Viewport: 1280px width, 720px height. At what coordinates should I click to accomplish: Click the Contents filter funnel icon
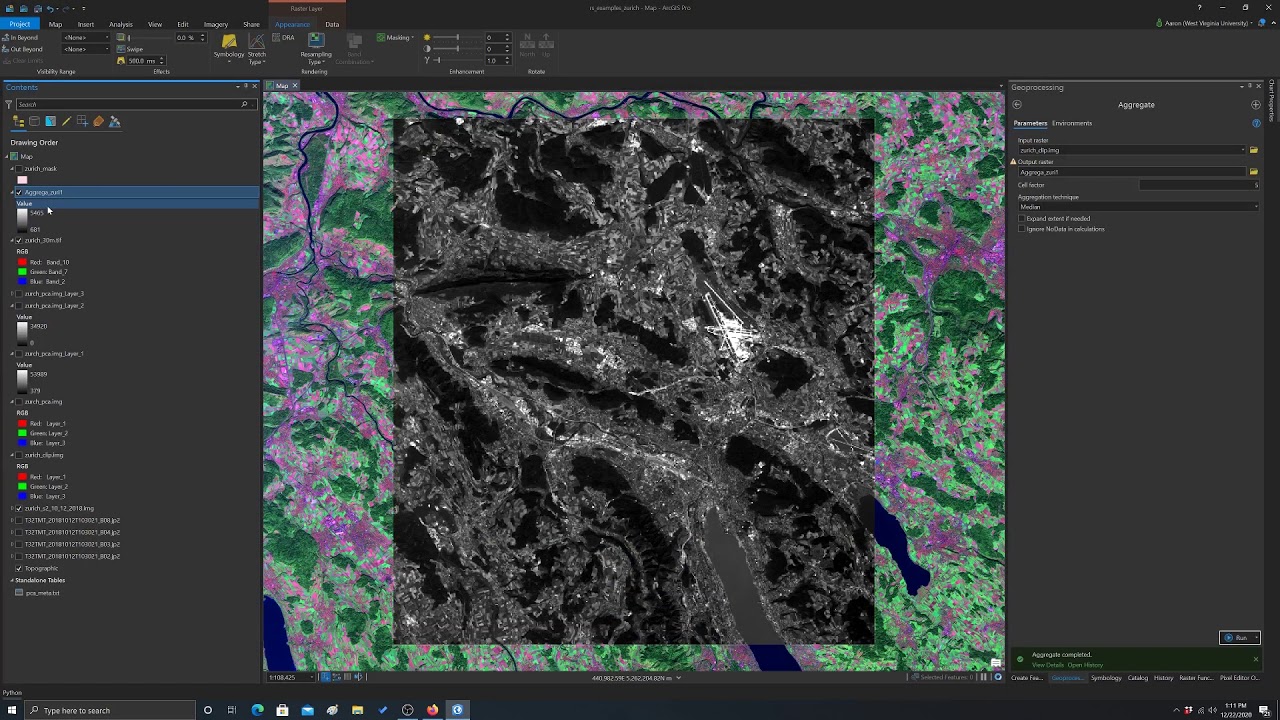(11, 104)
